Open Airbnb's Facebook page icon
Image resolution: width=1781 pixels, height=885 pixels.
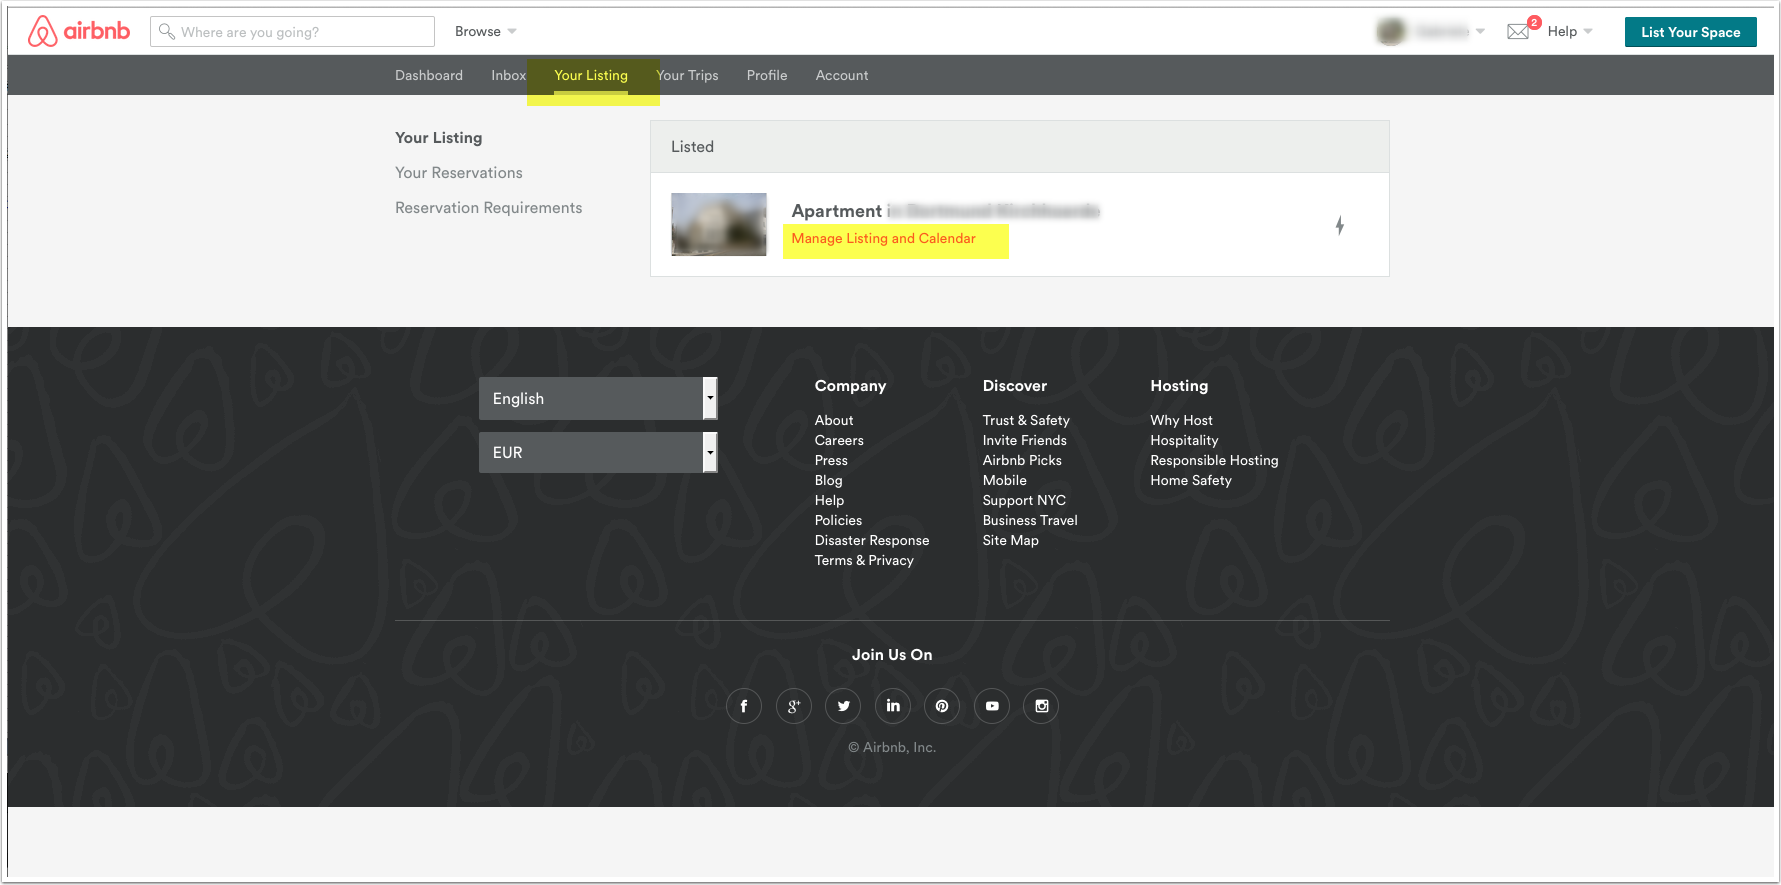(x=744, y=706)
